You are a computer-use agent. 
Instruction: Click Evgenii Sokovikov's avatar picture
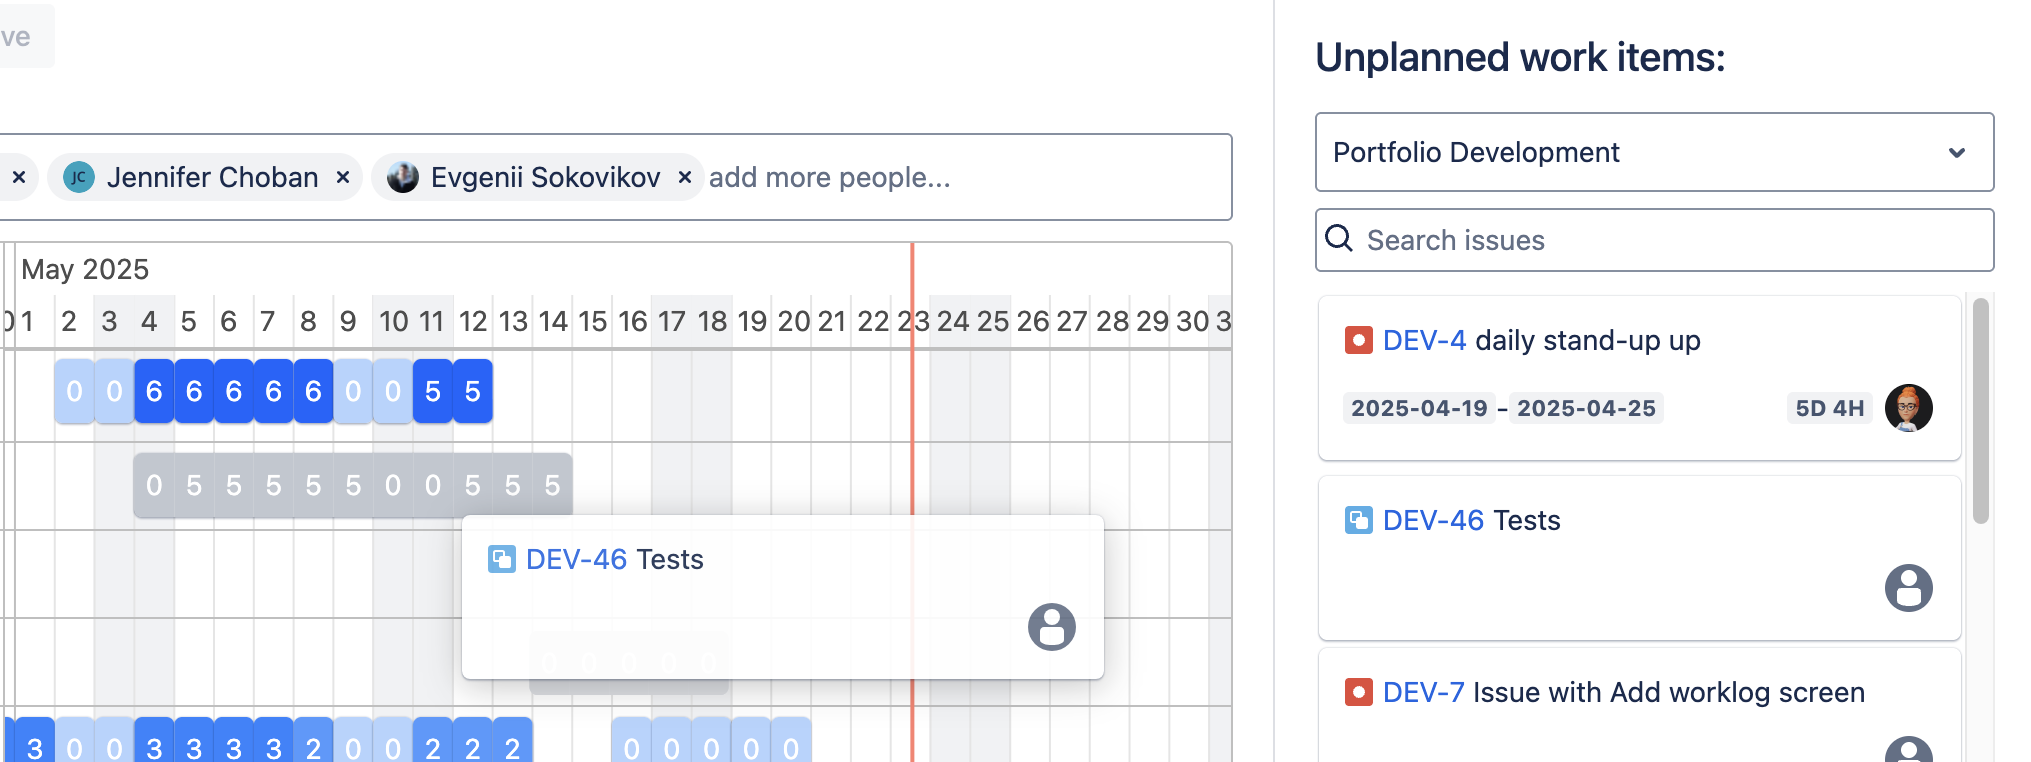pos(403,177)
